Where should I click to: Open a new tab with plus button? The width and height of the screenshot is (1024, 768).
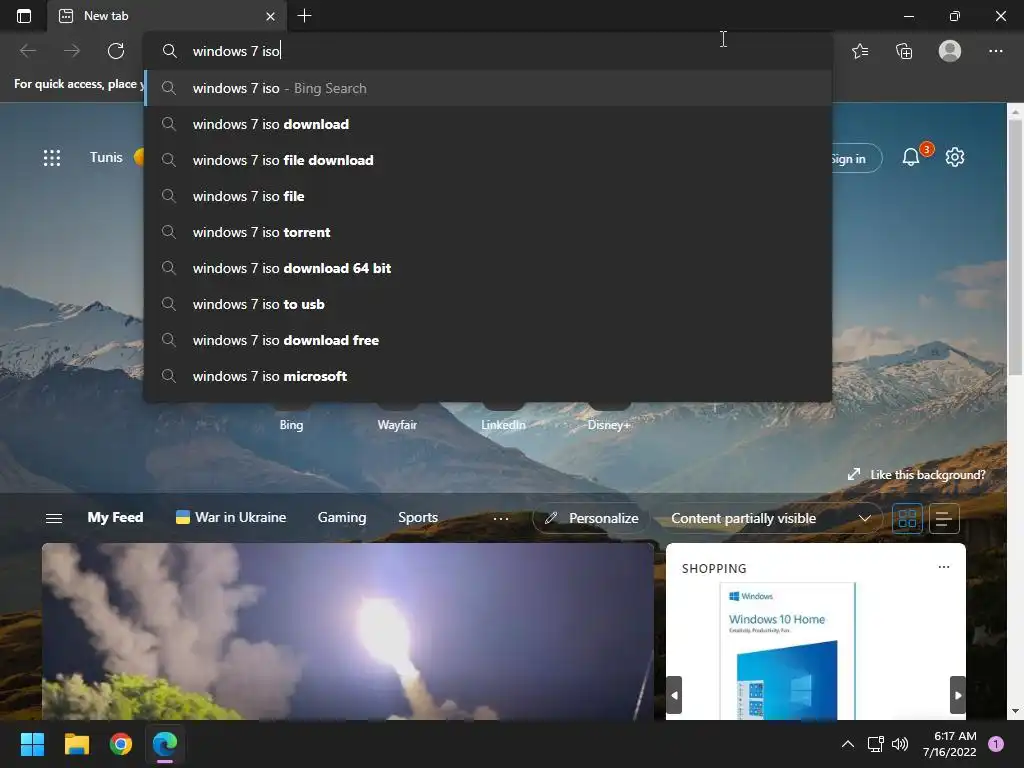(304, 16)
